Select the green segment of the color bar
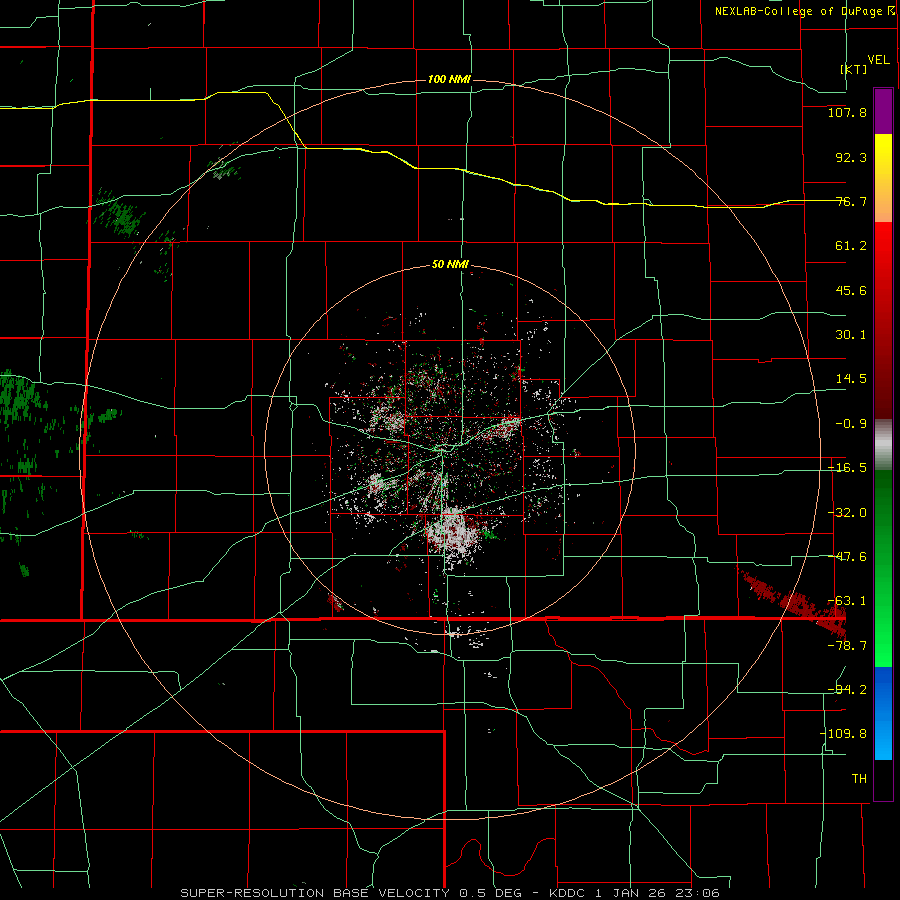Screen dimensions: 900x900 [x=883, y=568]
